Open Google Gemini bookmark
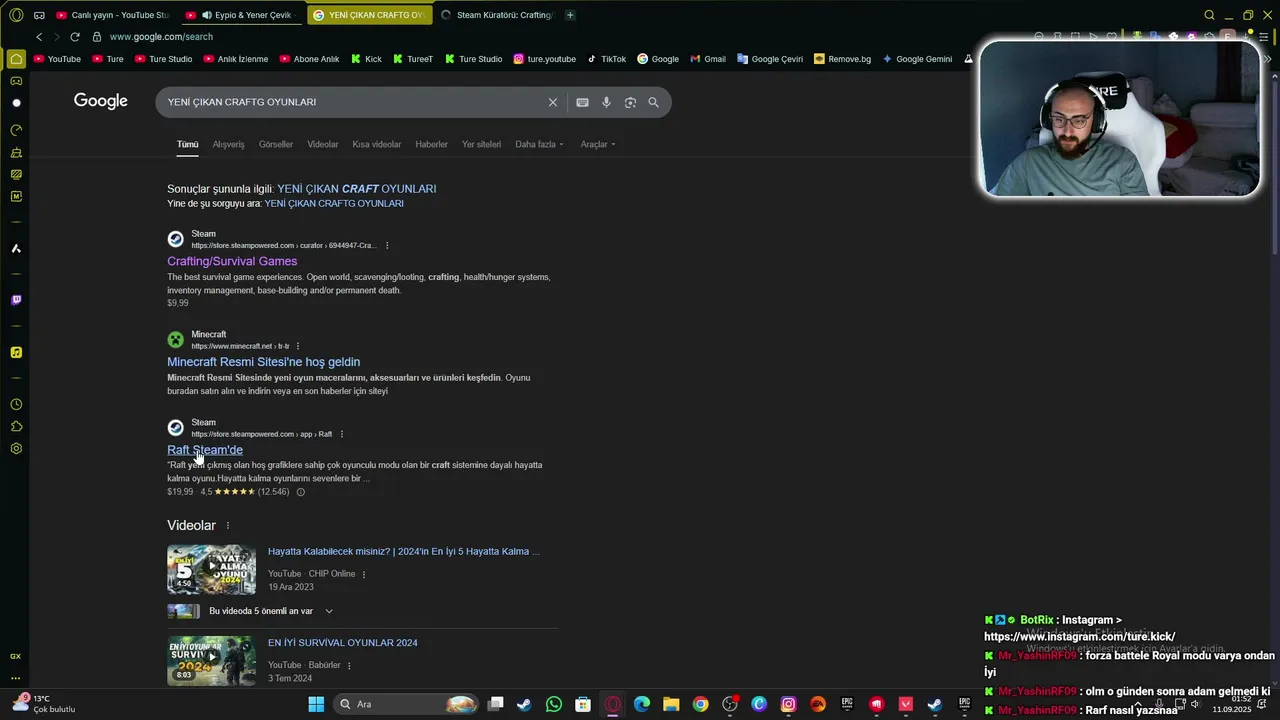Image resolution: width=1280 pixels, height=720 pixels. [916, 59]
